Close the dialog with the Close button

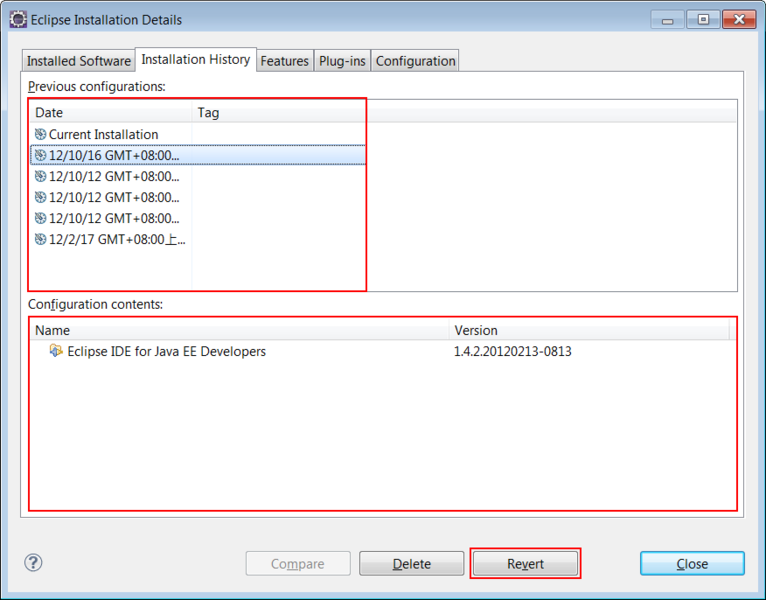(692, 564)
